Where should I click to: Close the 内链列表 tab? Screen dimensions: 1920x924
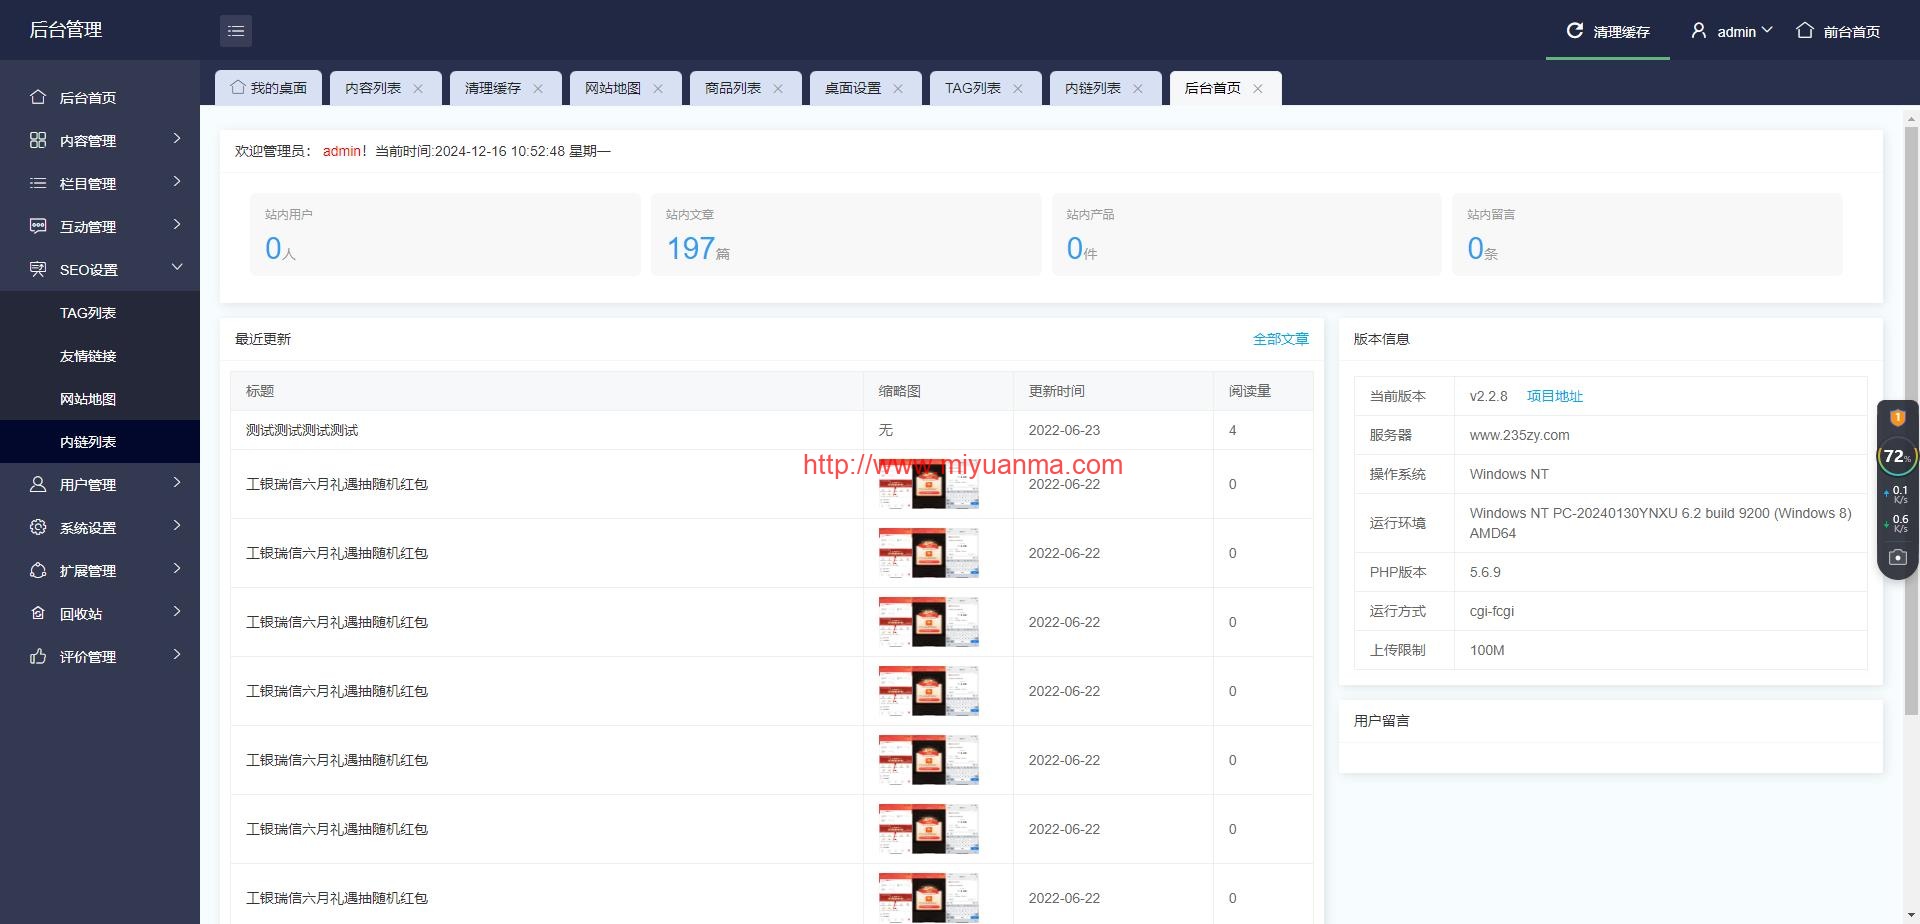pos(1138,89)
